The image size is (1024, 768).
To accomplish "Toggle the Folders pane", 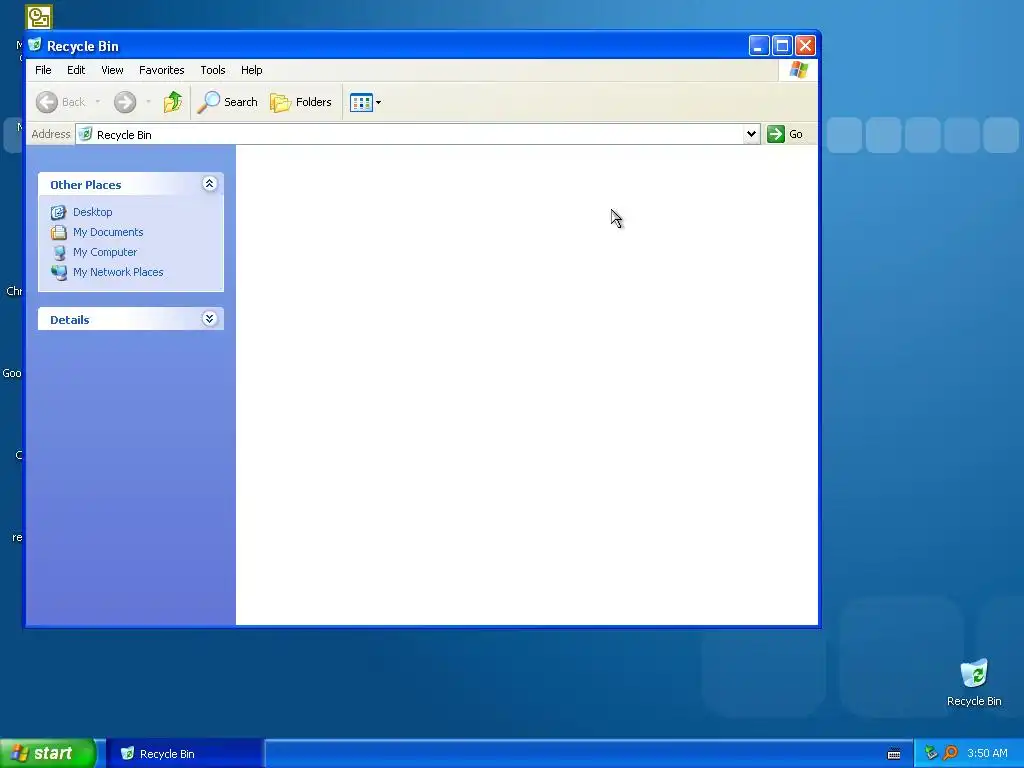I will tap(301, 102).
